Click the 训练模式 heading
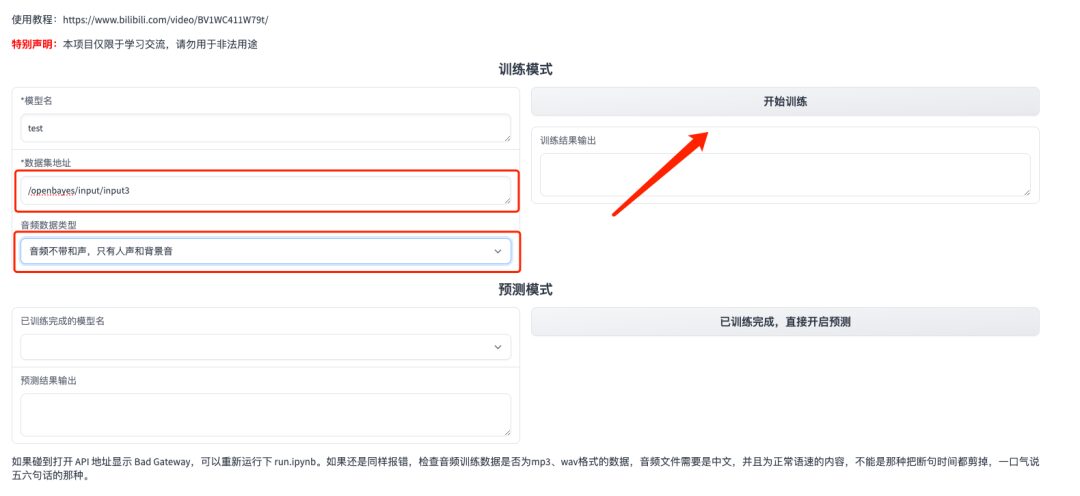Screen dimensions: 1080x496 pyautogui.click(x=526, y=70)
